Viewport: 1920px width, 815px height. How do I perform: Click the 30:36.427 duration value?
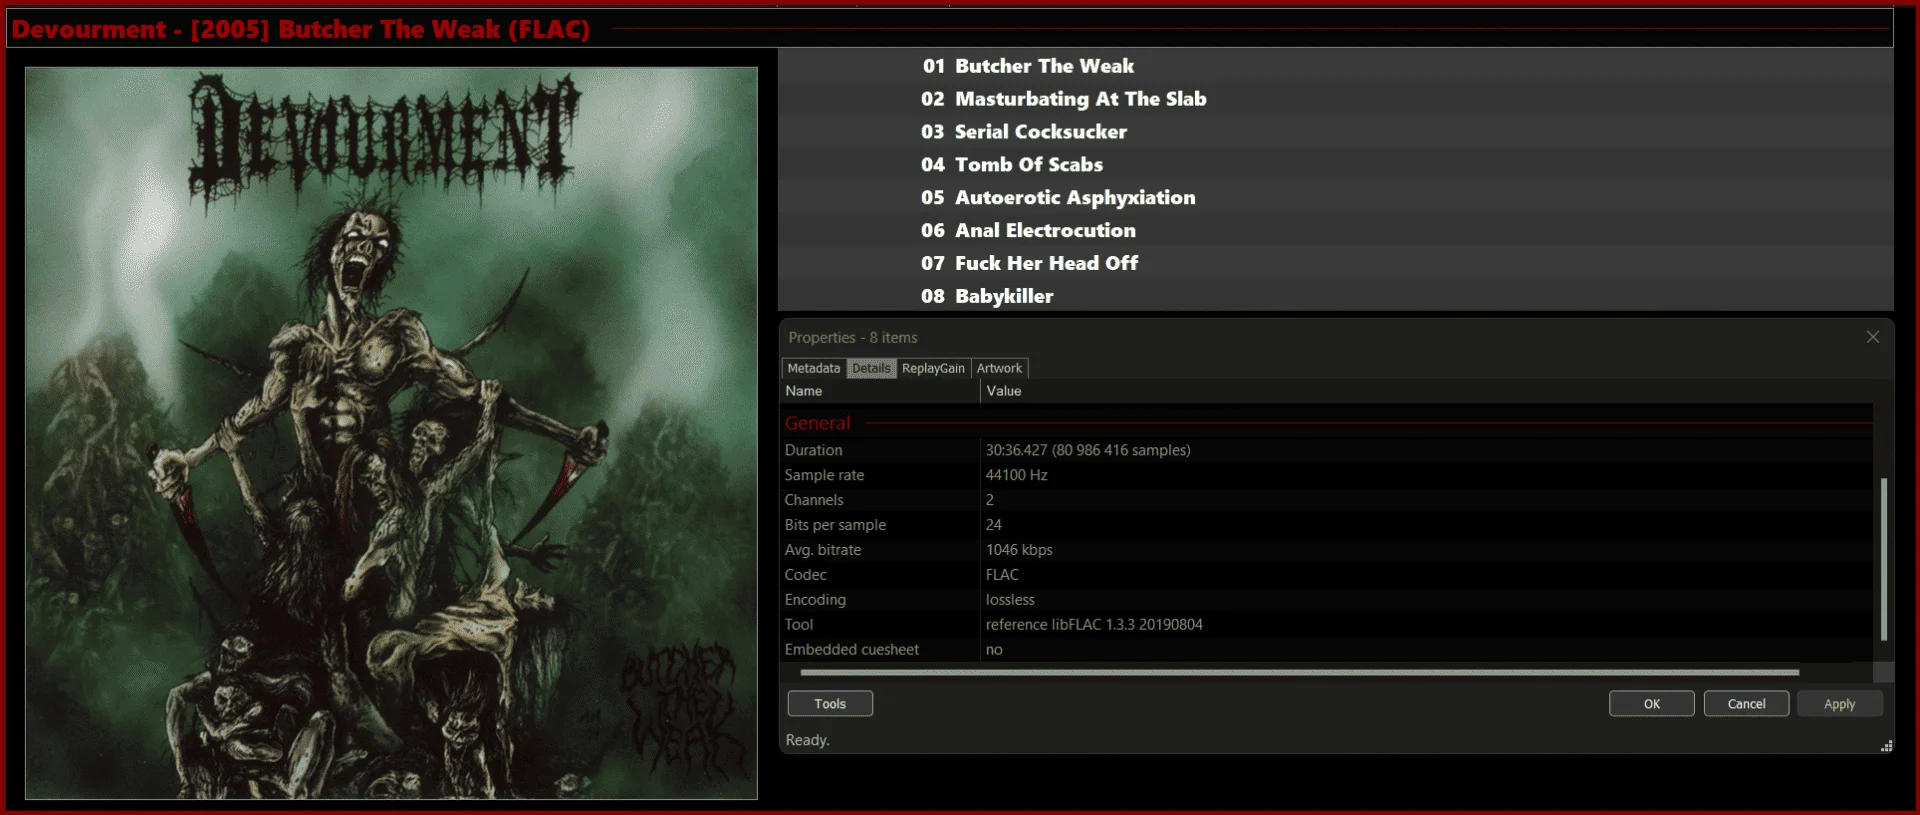click(1088, 450)
